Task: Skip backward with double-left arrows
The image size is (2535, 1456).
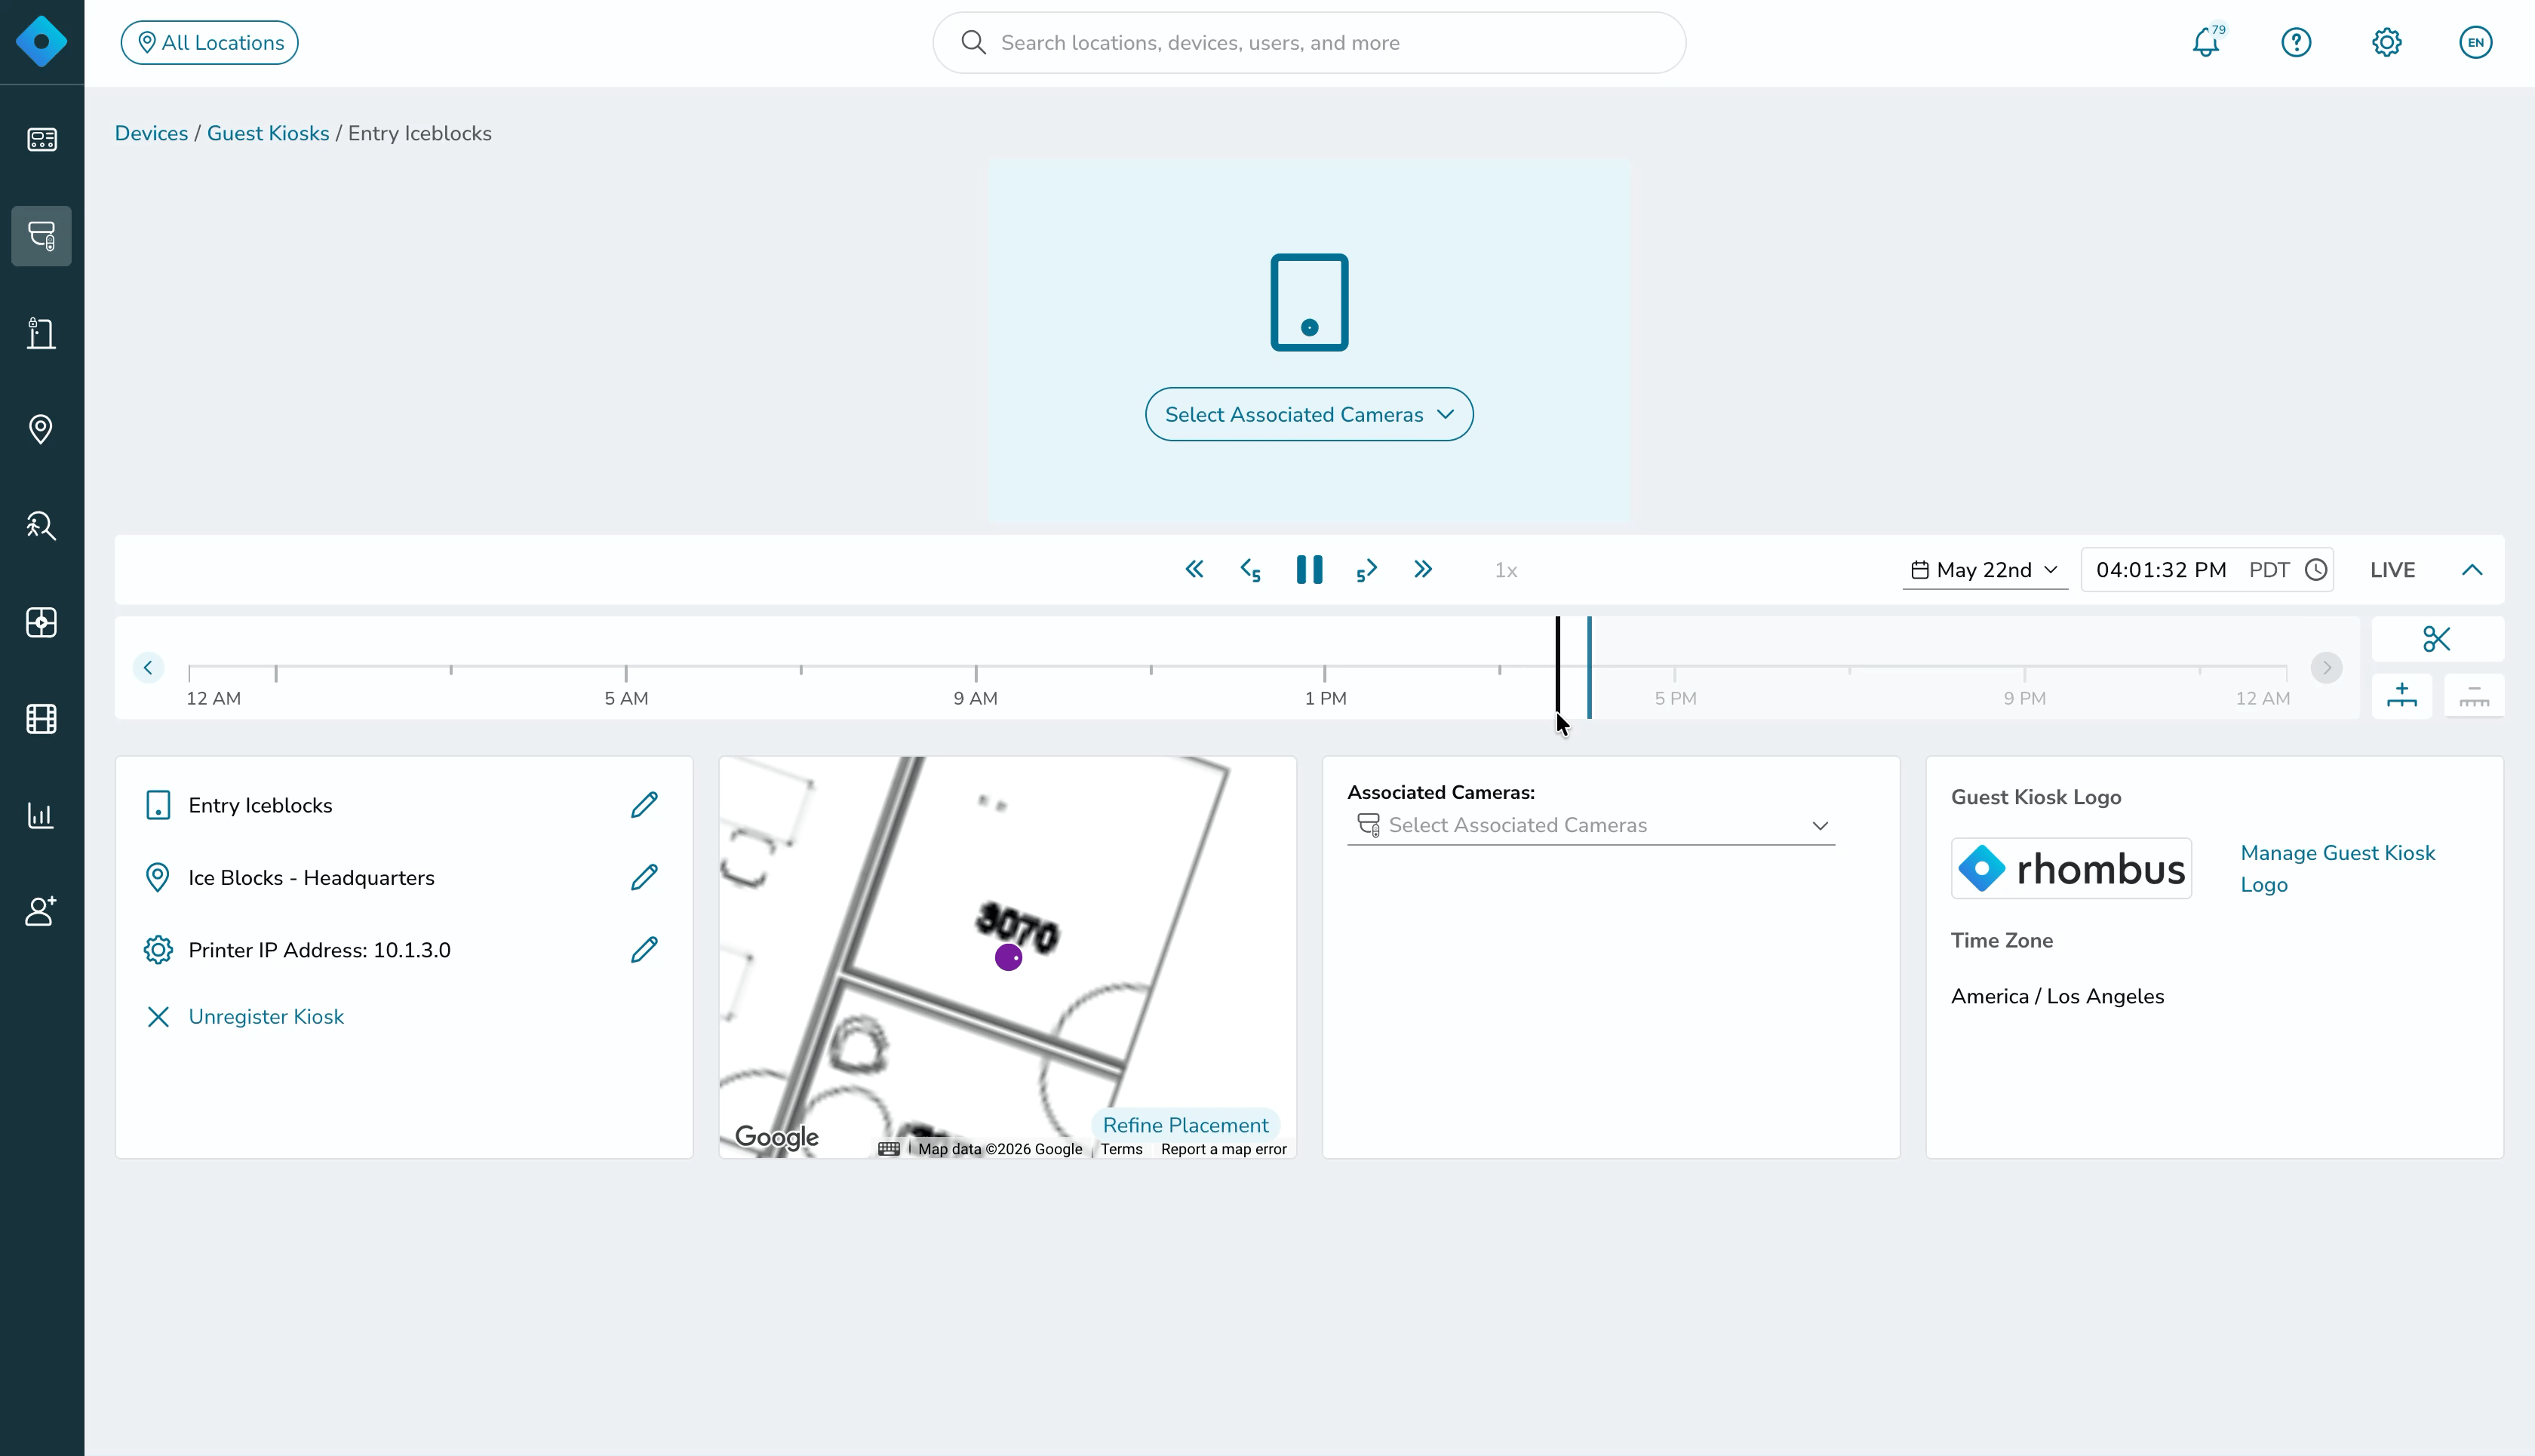Action: coord(1194,570)
